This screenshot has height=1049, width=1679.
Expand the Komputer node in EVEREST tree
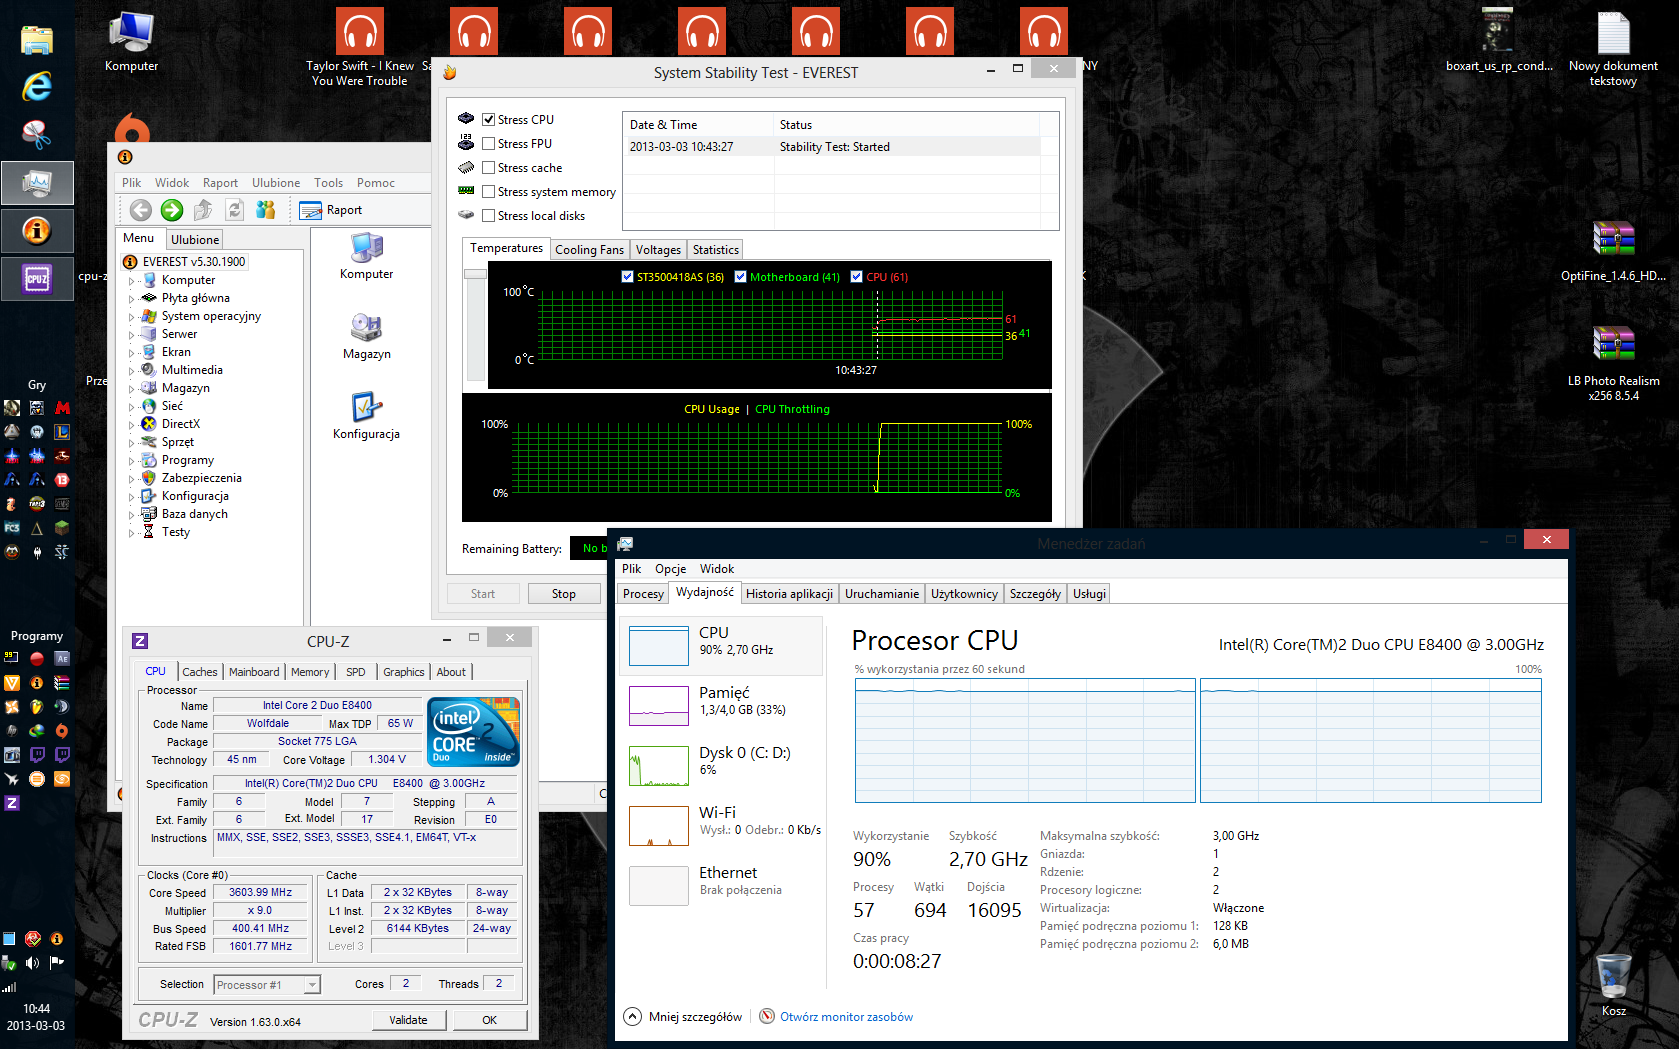click(x=131, y=281)
